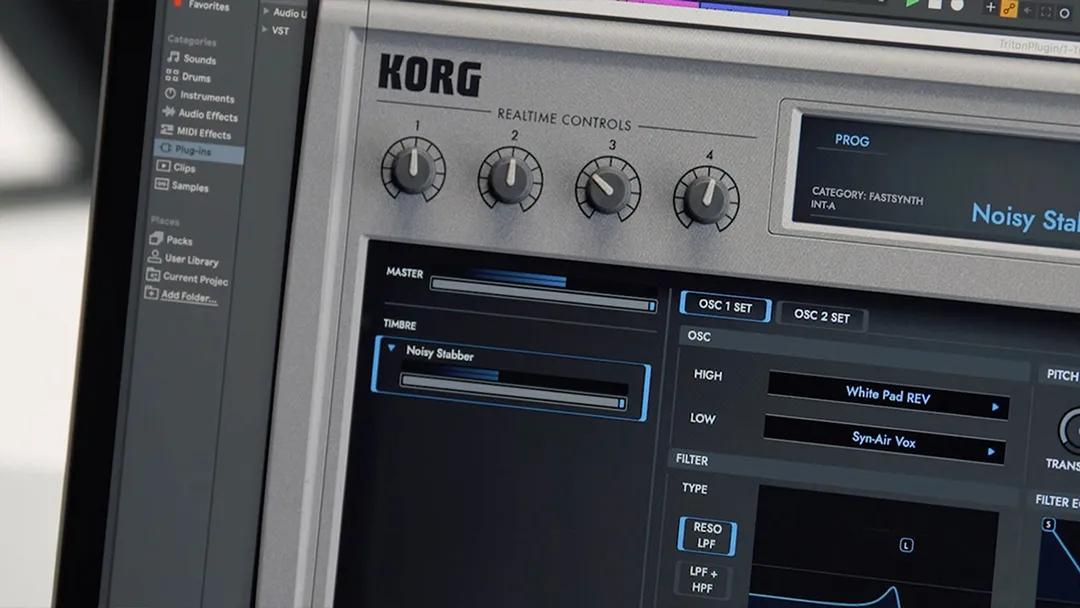Select the Instruments browser category
Image resolution: width=1080 pixels, height=608 pixels.
[x=200, y=96]
